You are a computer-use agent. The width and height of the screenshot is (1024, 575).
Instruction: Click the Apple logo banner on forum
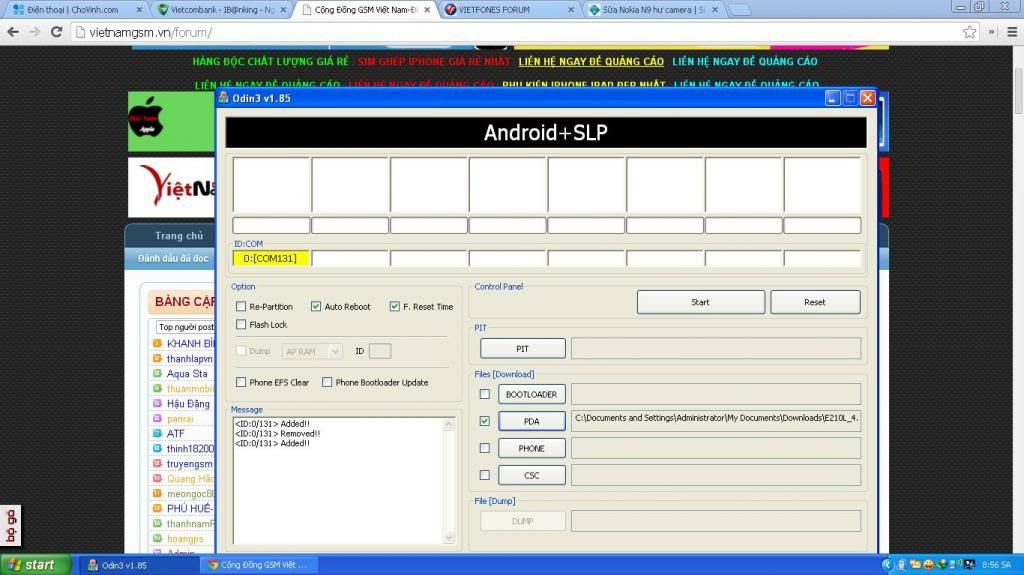pyautogui.click(x=171, y=121)
